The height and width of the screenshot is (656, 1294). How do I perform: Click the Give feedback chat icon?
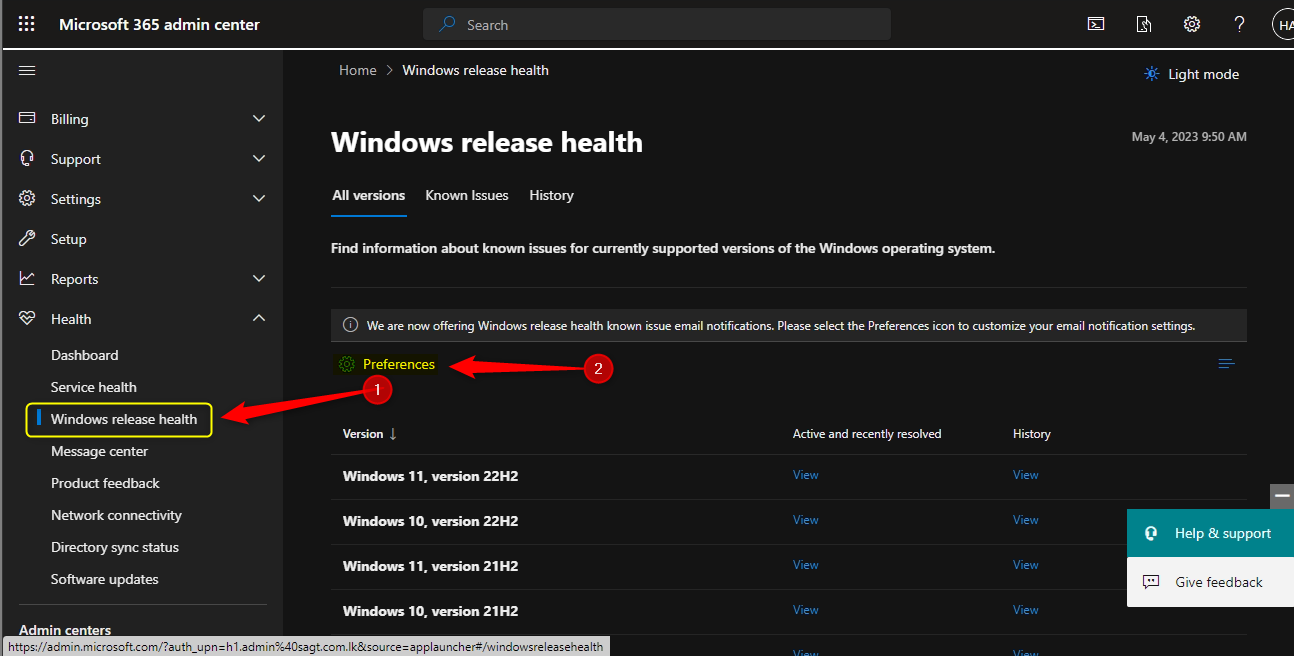pyautogui.click(x=1151, y=582)
